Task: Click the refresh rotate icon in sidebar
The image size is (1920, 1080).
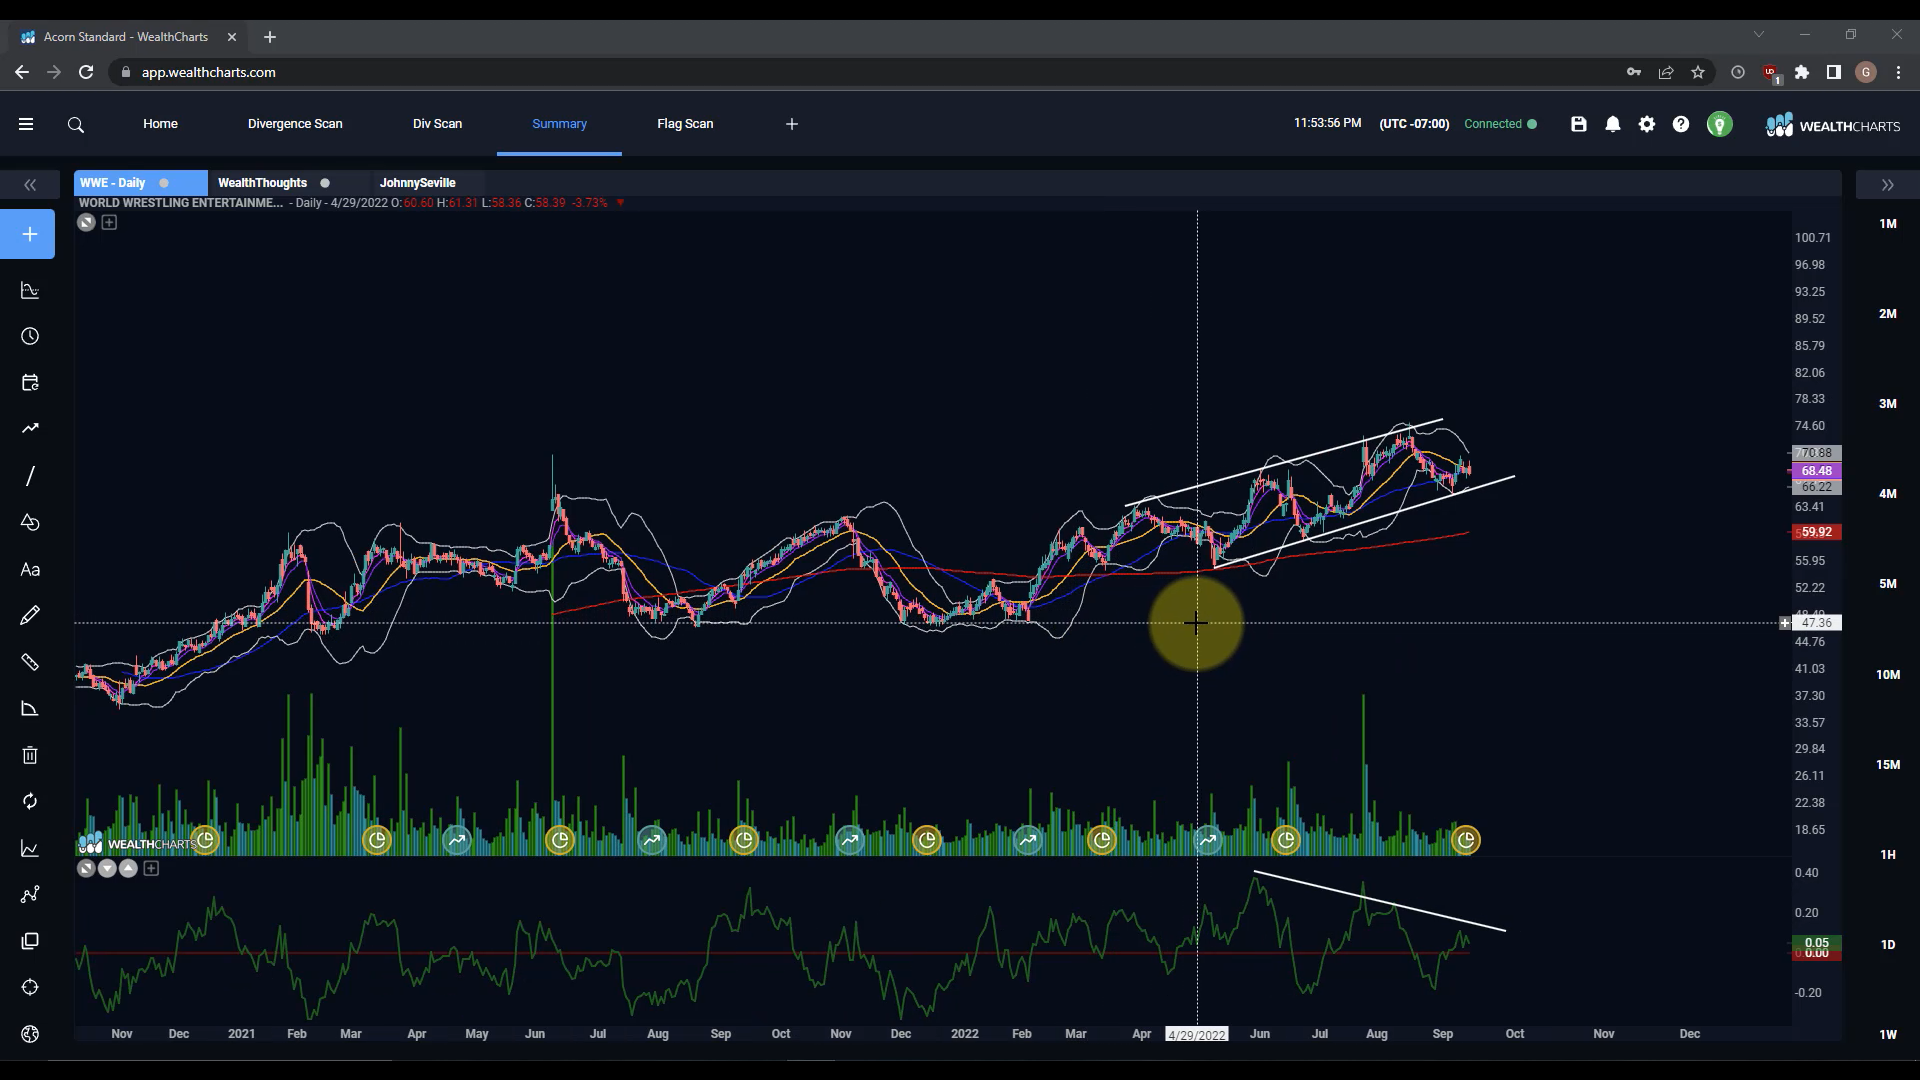Action: 30,801
